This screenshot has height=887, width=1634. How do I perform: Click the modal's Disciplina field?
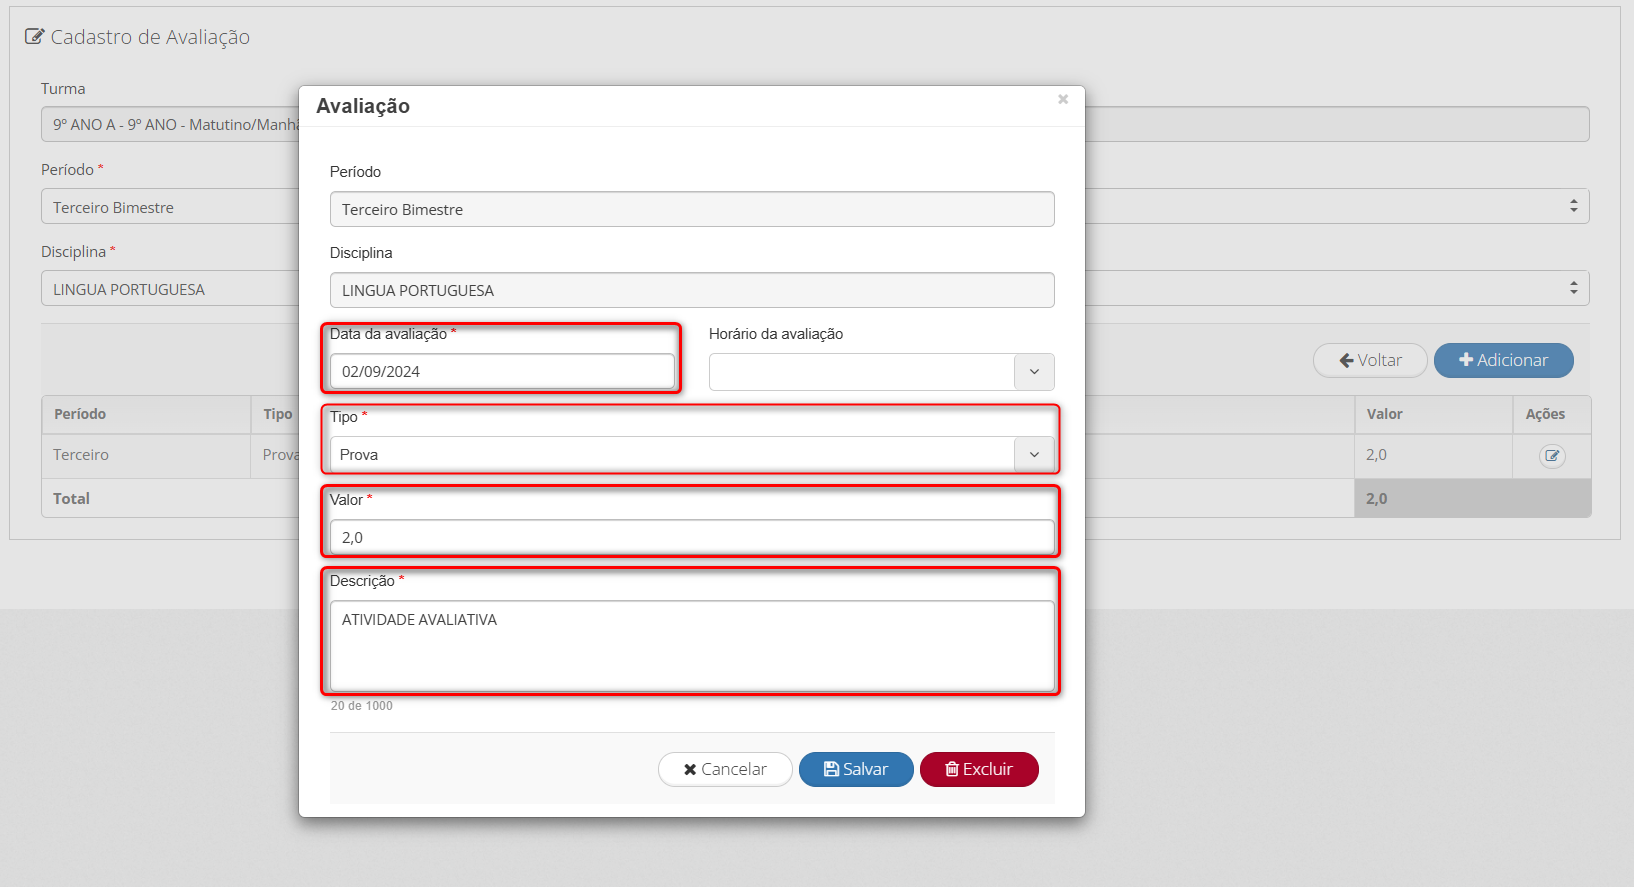[692, 291]
